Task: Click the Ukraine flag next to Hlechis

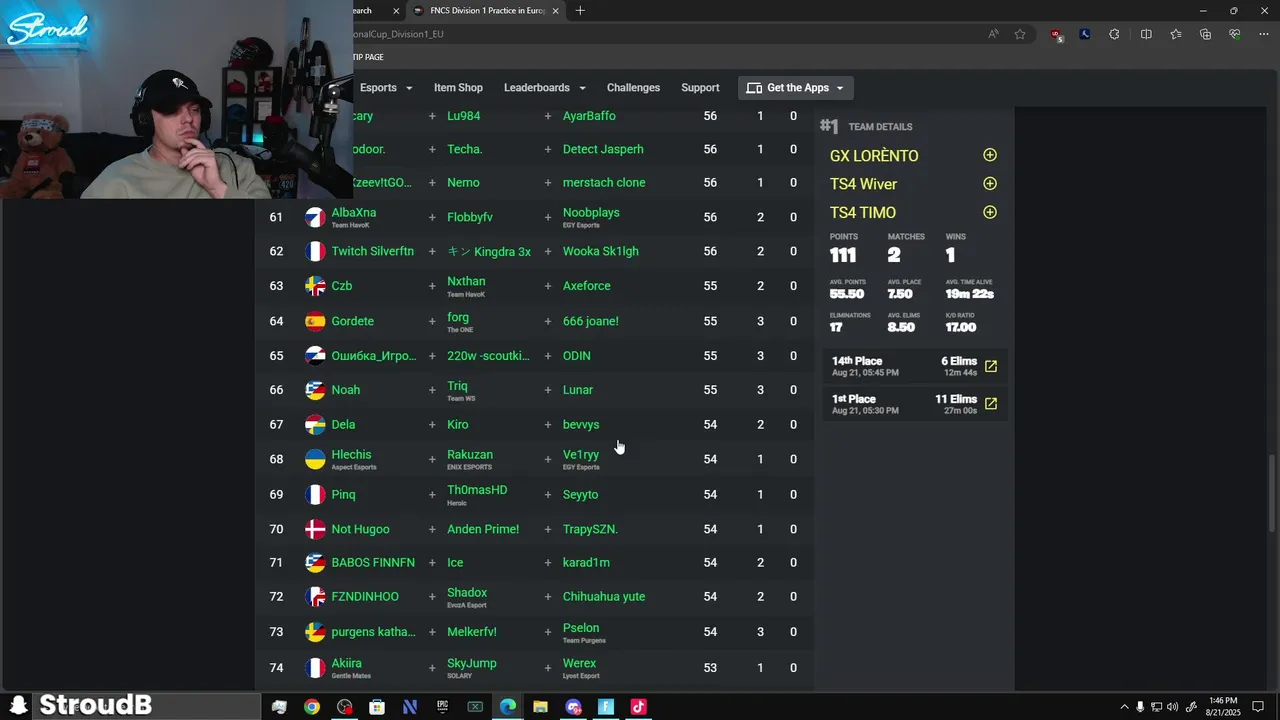Action: (x=315, y=459)
